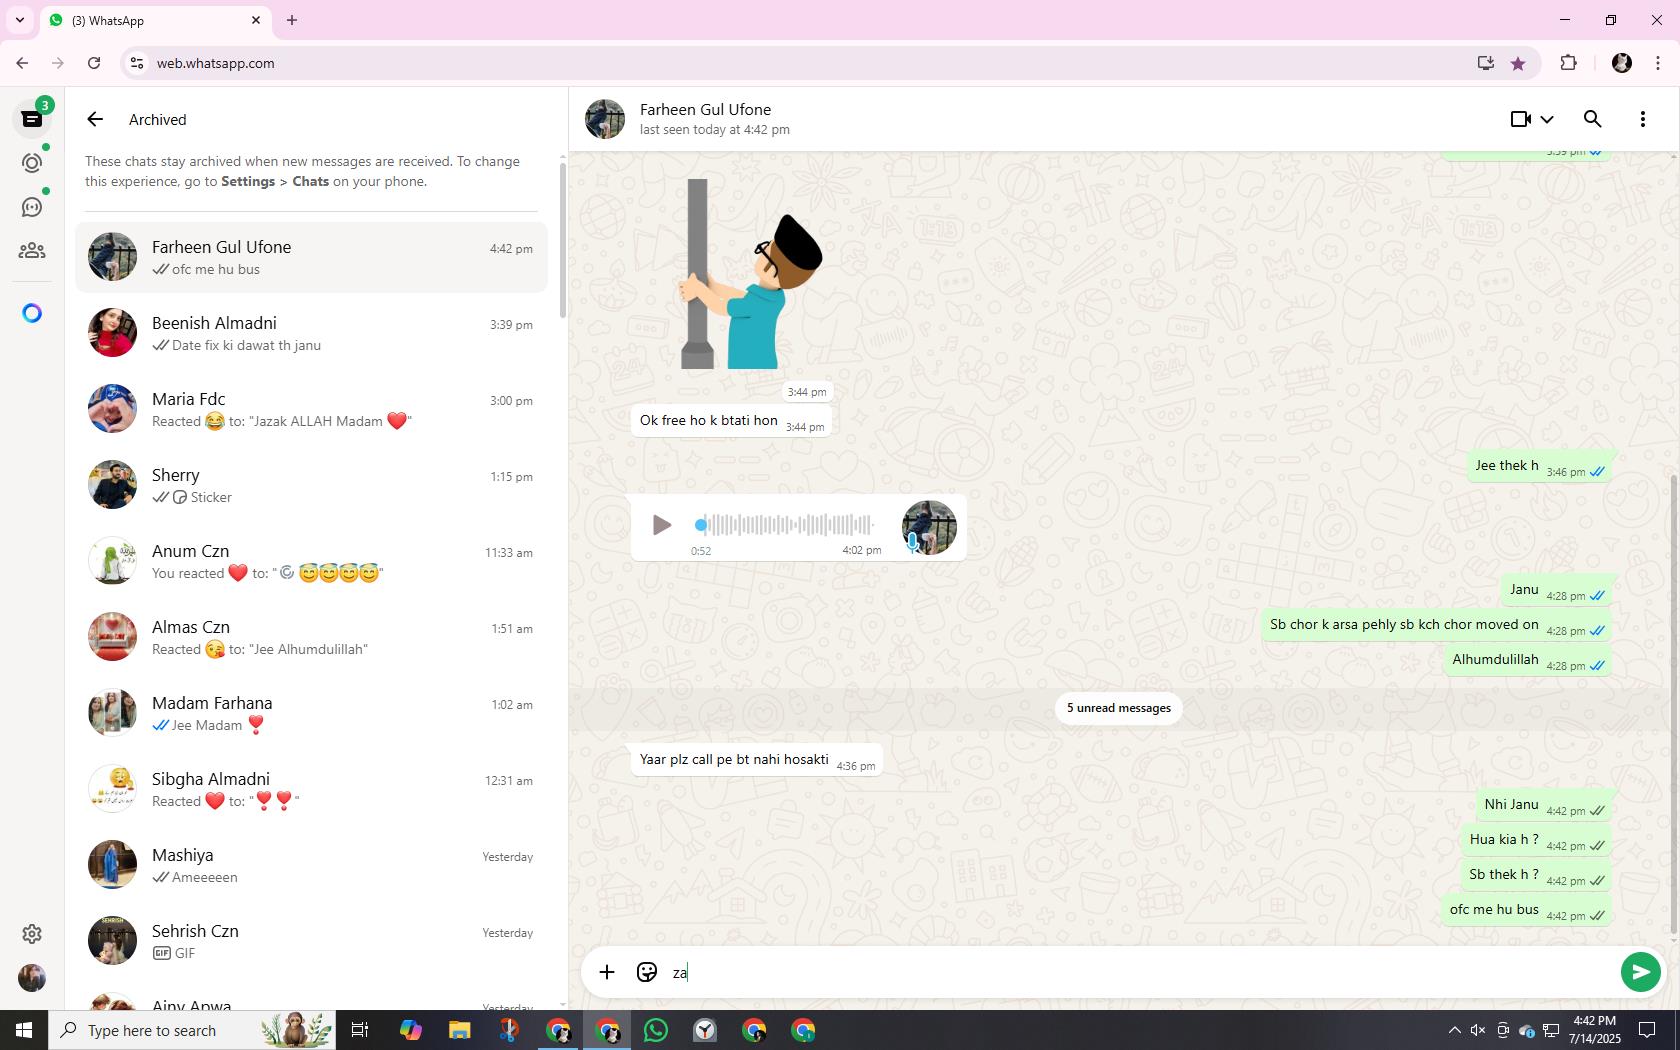Open the Chrome menu three dots

coord(1658,63)
